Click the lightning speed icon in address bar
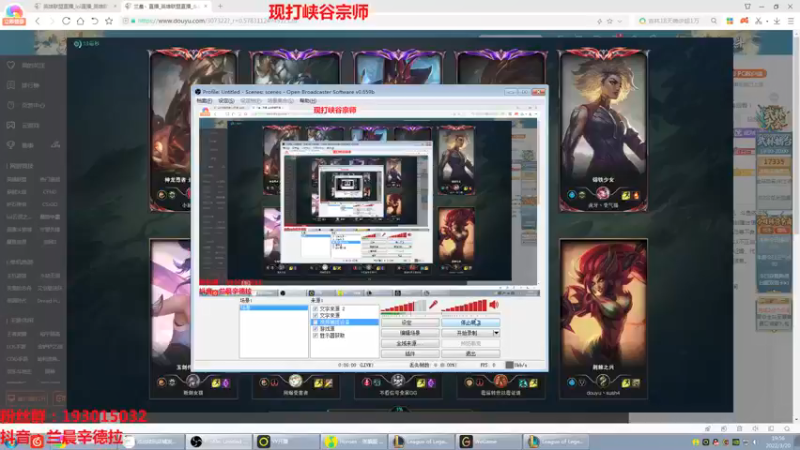 [599, 21]
